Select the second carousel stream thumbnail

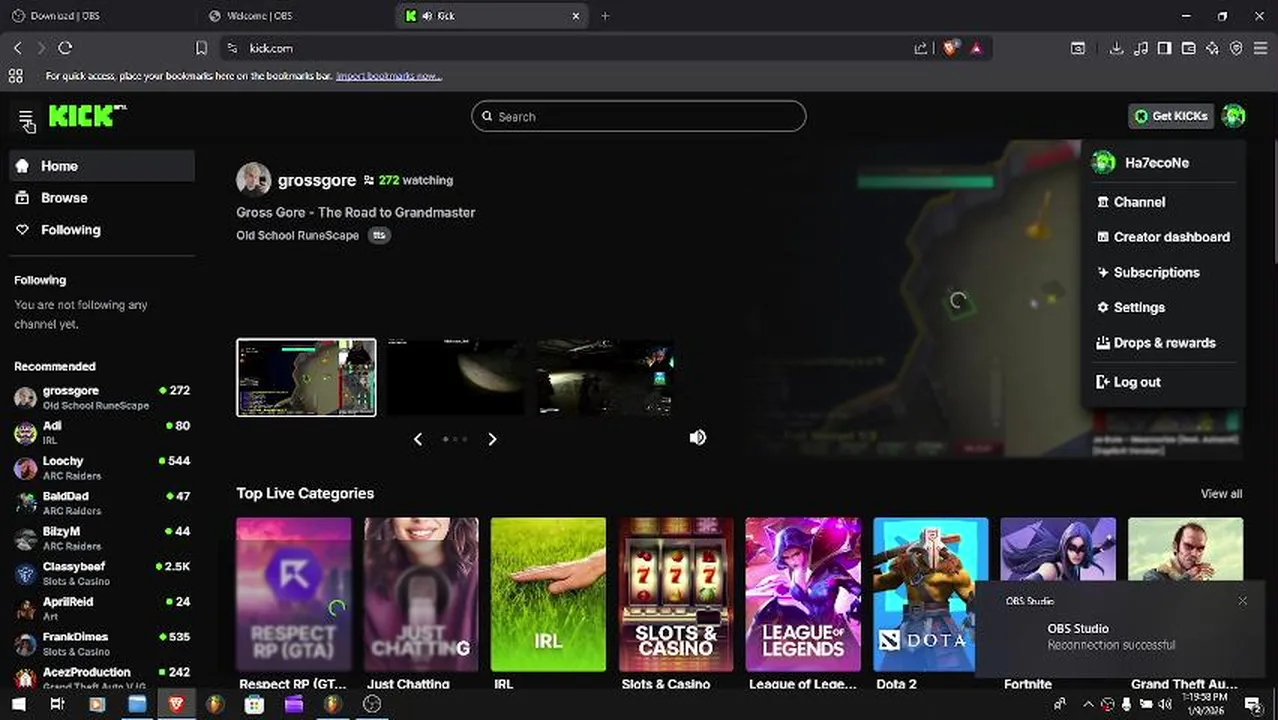coord(456,377)
